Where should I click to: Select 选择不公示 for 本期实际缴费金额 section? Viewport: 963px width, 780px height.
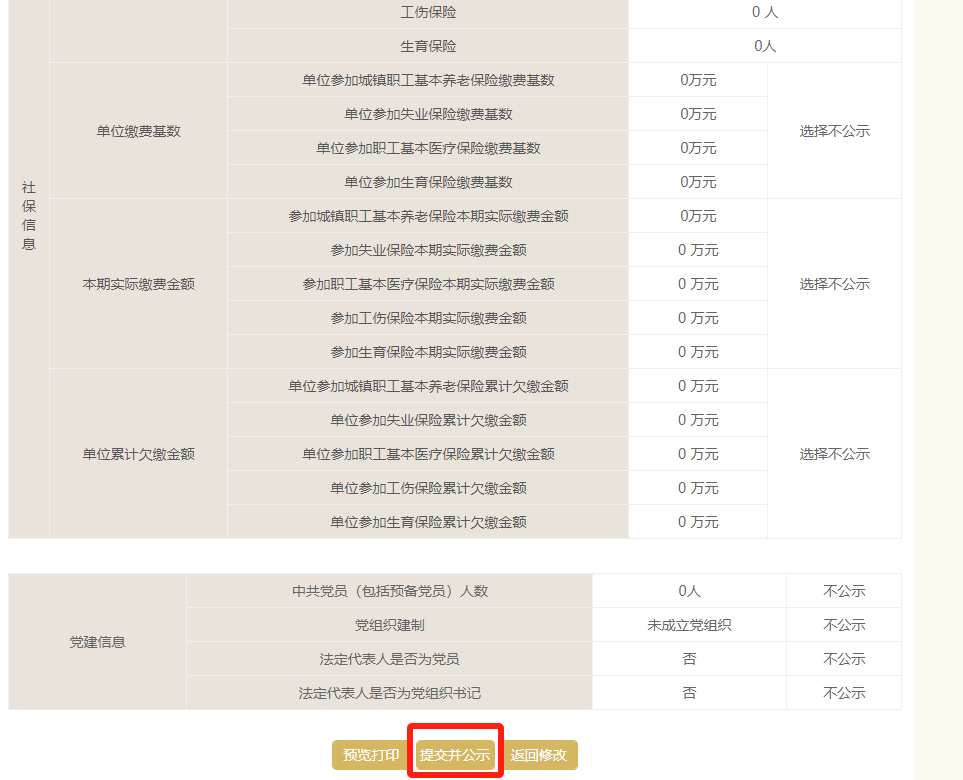(x=835, y=283)
